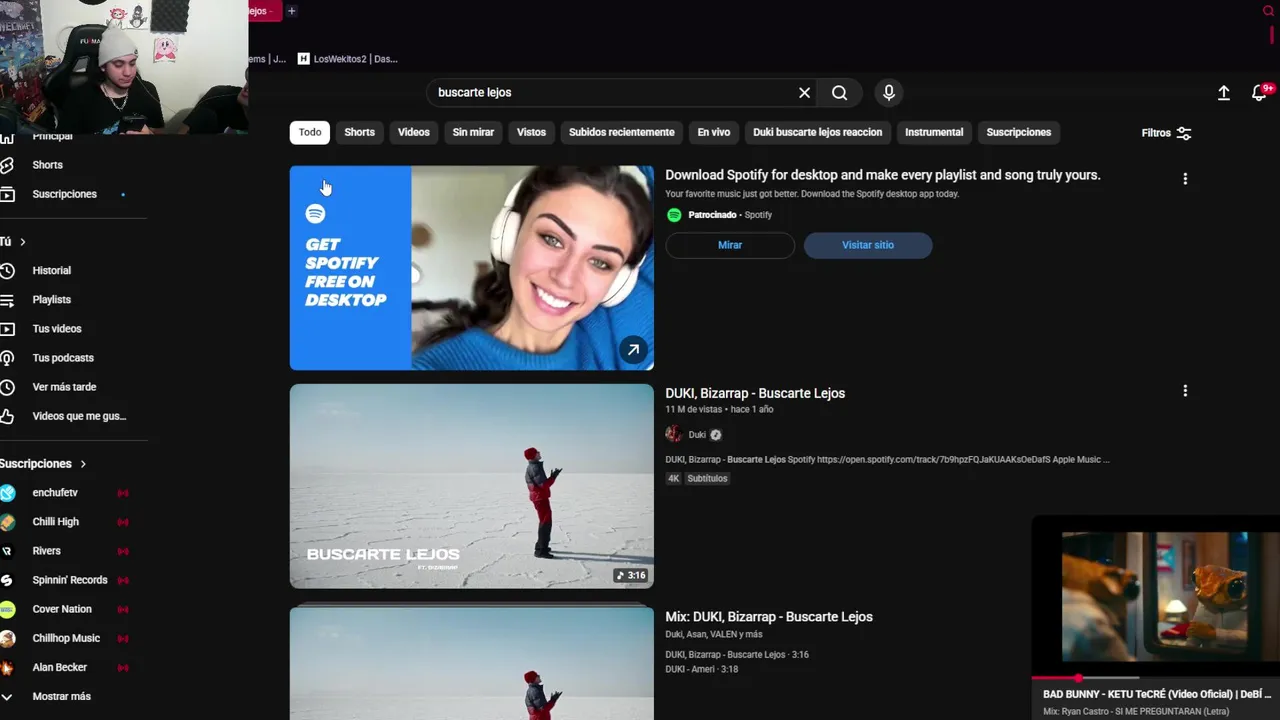Open the DUKI, Bizarrap - Buscarte Lejos title

[x=755, y=393]
